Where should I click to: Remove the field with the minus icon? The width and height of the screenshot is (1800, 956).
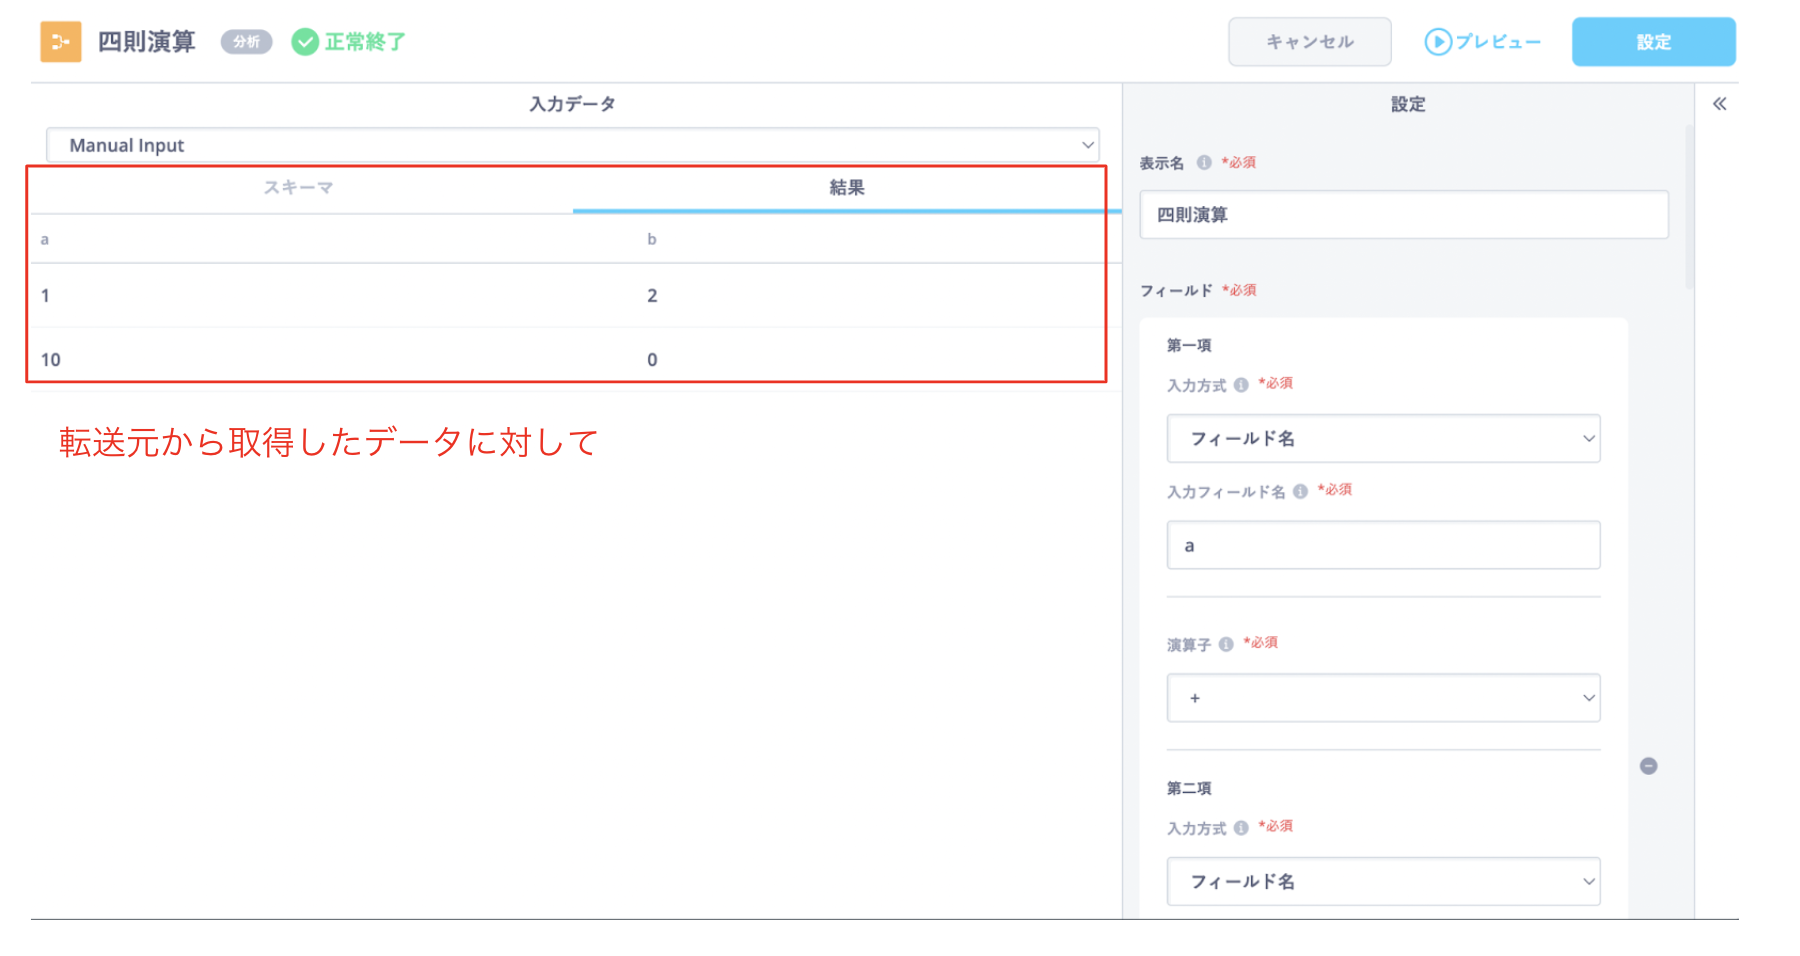click(1649, 766)
